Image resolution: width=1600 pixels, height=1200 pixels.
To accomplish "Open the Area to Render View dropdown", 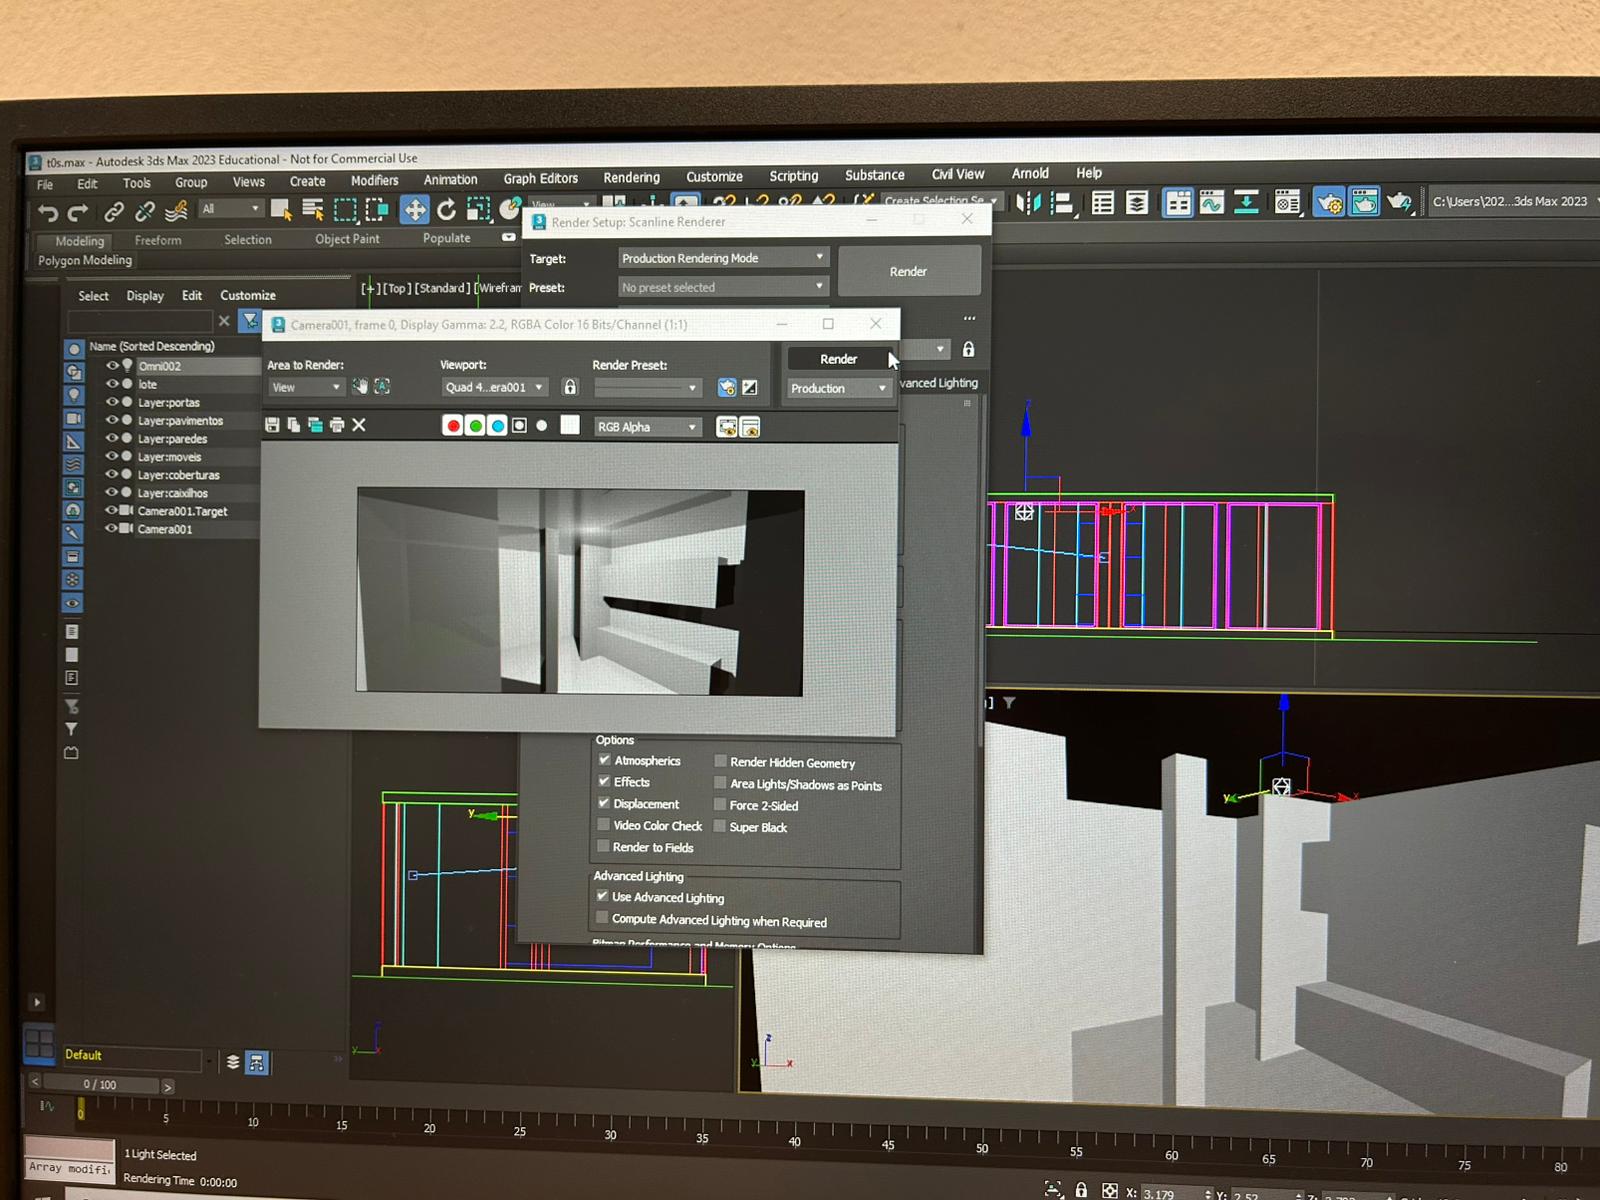I will 306,387.
